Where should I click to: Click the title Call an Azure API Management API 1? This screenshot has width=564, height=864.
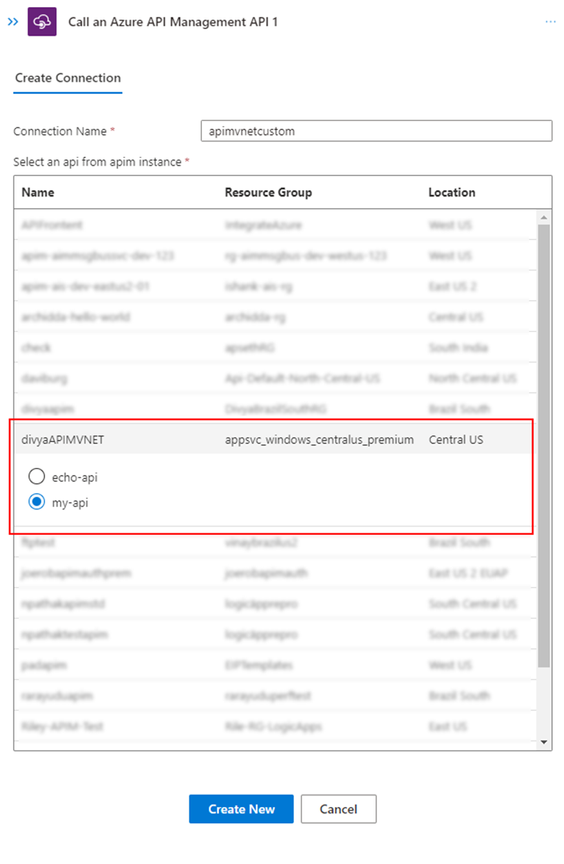point(173,22)
